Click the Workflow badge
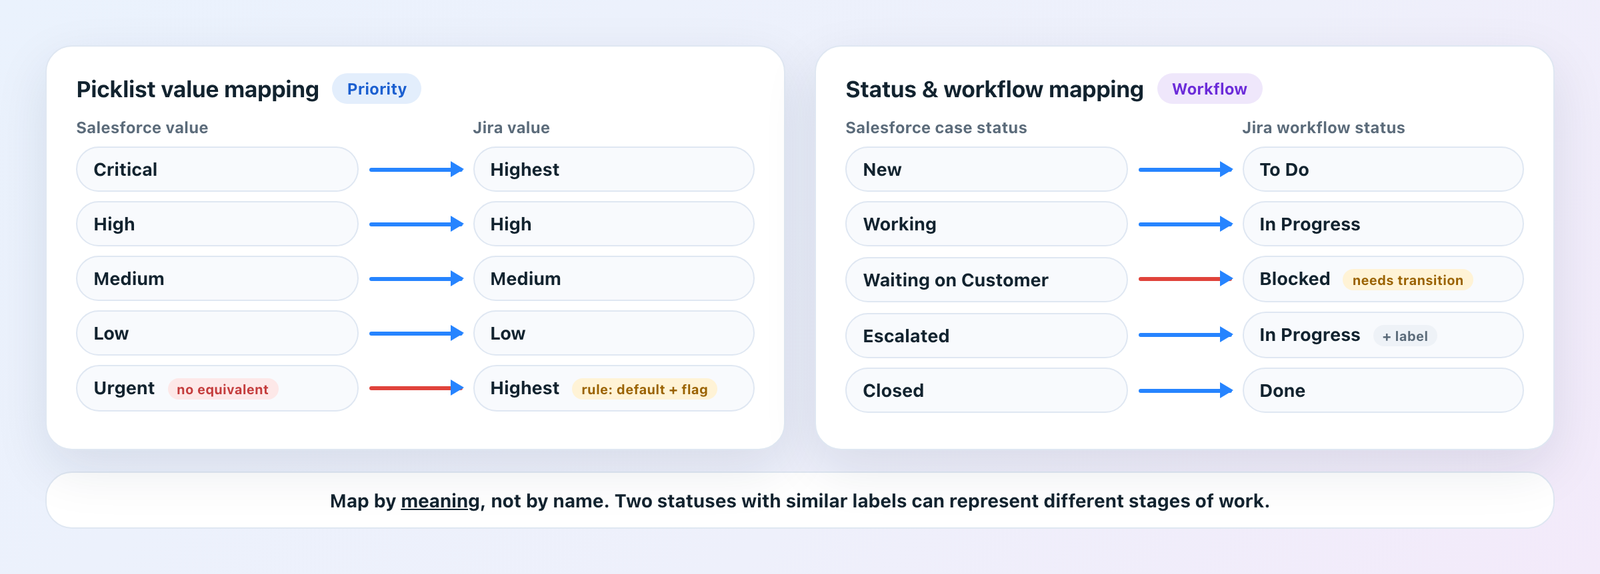 1209,89
